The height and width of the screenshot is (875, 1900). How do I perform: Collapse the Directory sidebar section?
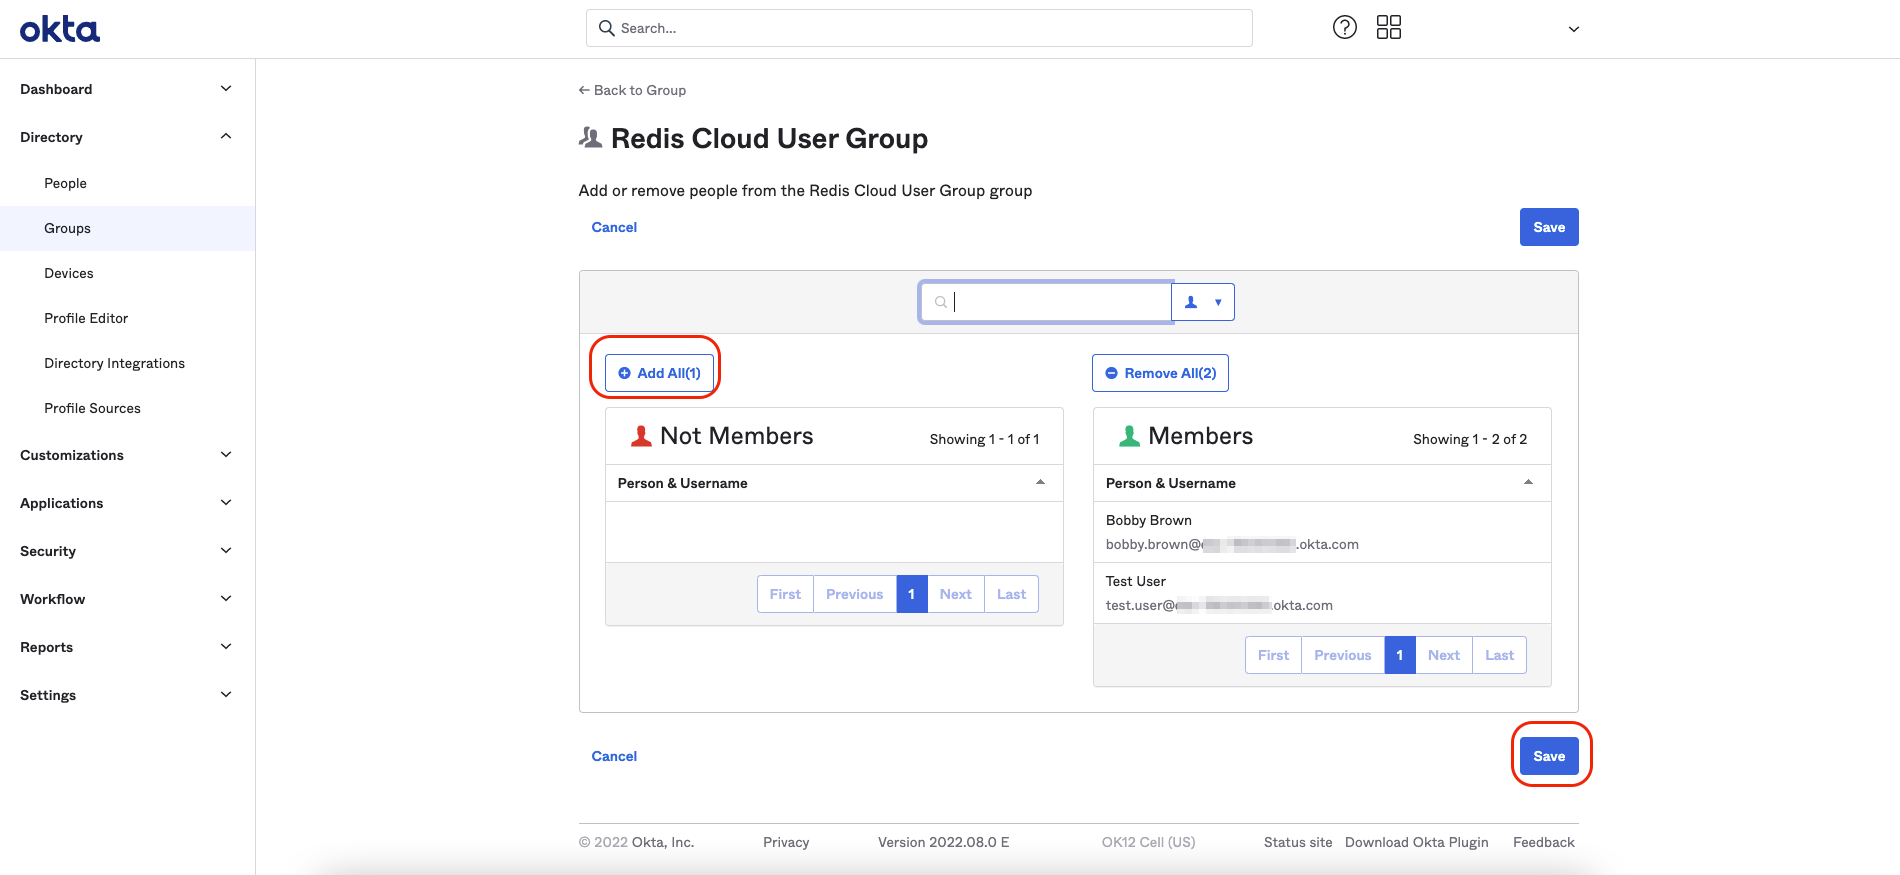tap(226, 137)
